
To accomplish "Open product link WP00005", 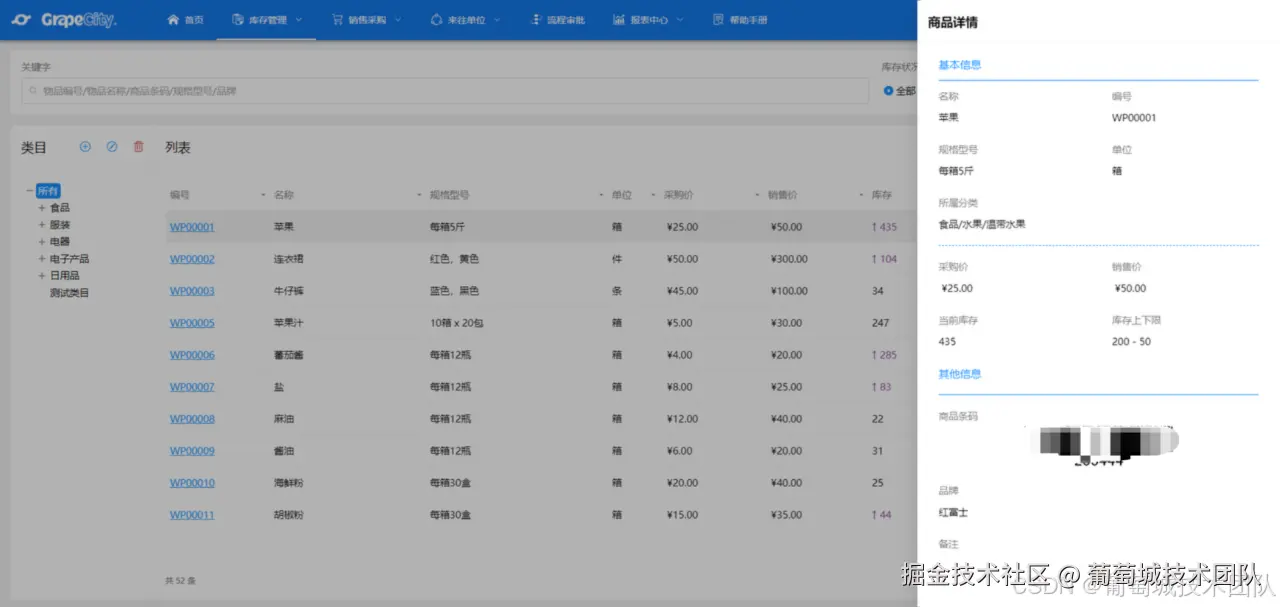I will tap(192, 323).
